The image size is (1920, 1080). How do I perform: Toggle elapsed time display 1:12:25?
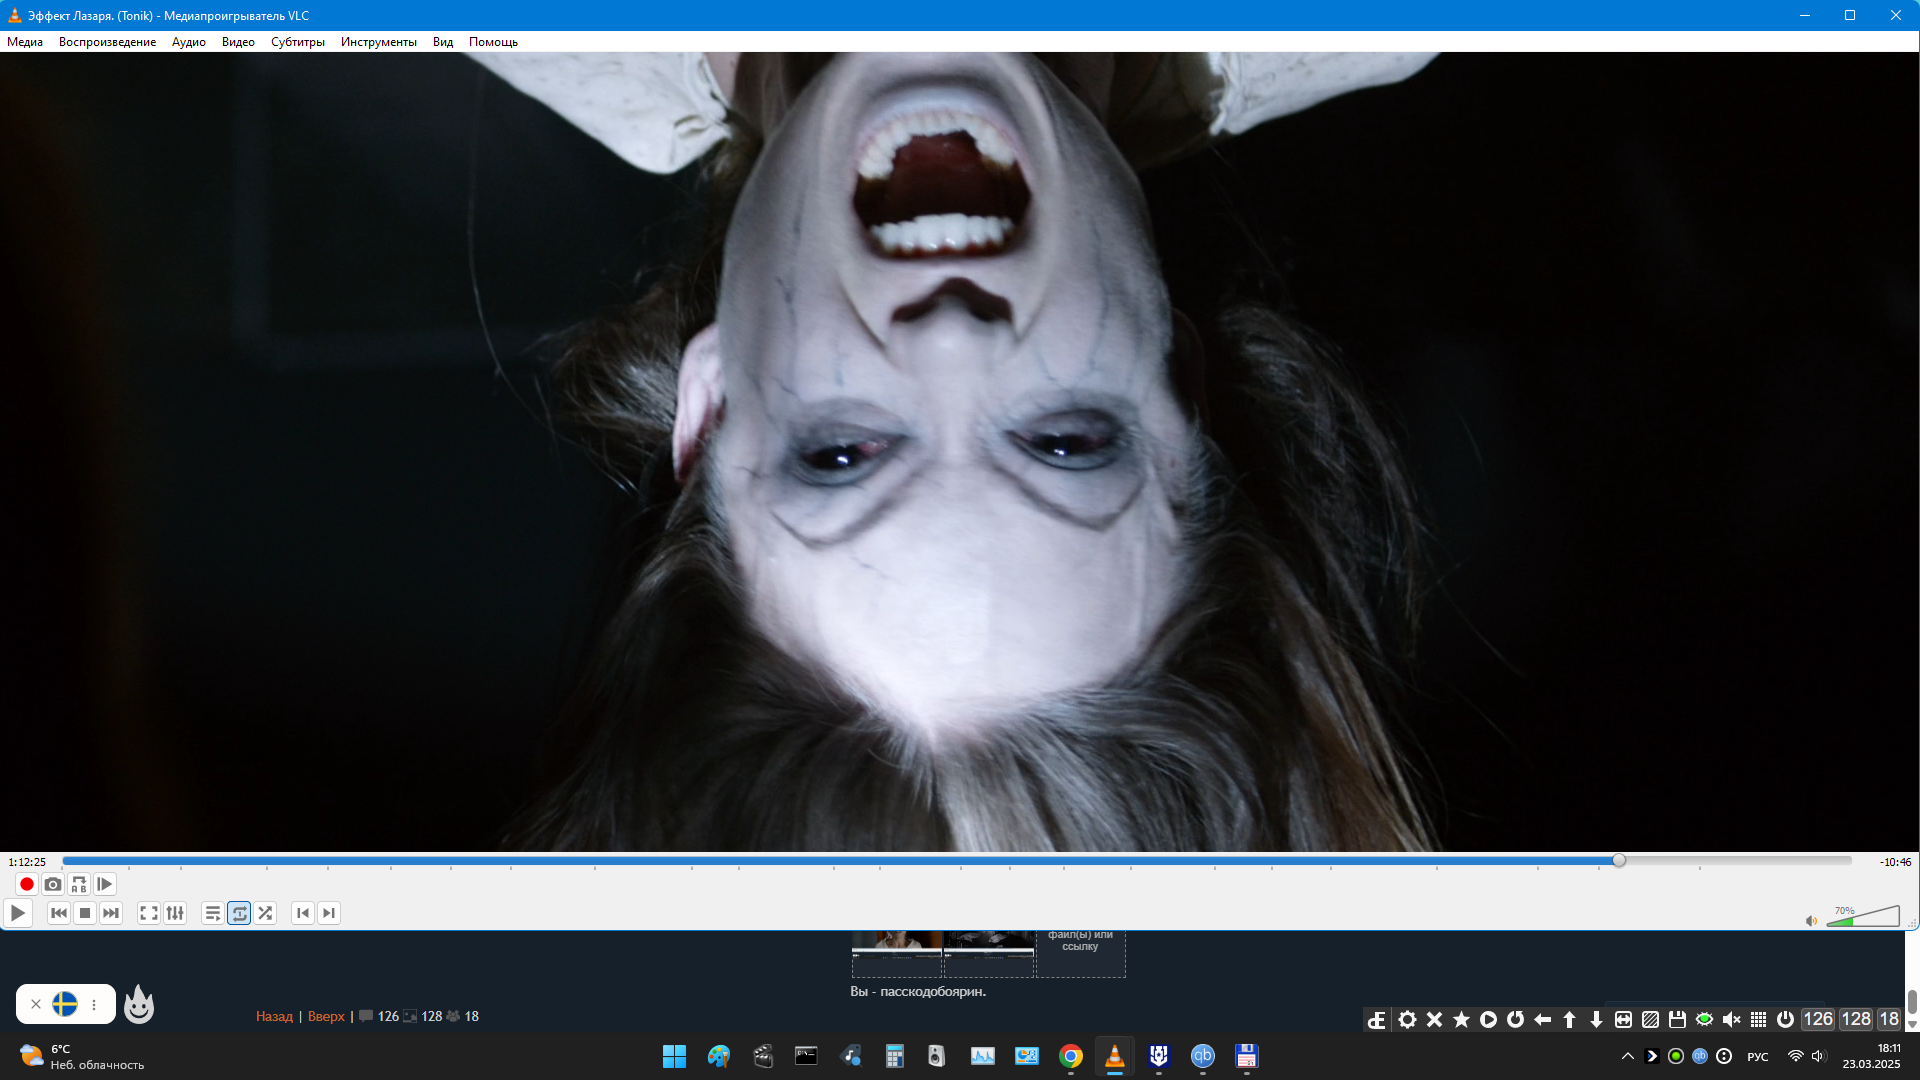(x=27, y=862)
